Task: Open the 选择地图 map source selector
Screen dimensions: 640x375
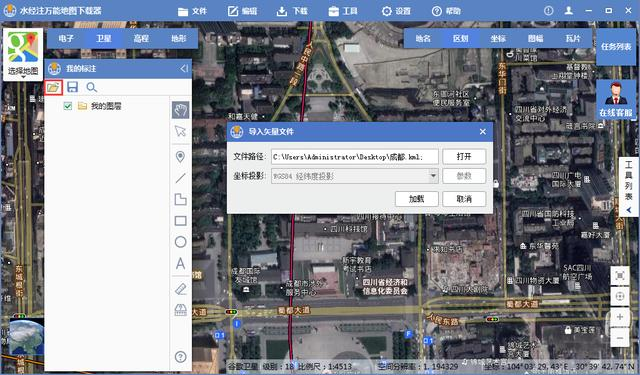Action: point(23,54)
